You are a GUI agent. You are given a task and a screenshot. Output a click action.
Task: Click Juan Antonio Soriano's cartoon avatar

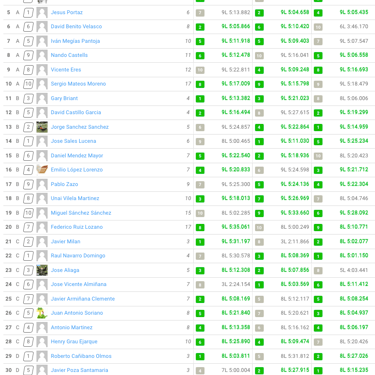pos(42,313)
